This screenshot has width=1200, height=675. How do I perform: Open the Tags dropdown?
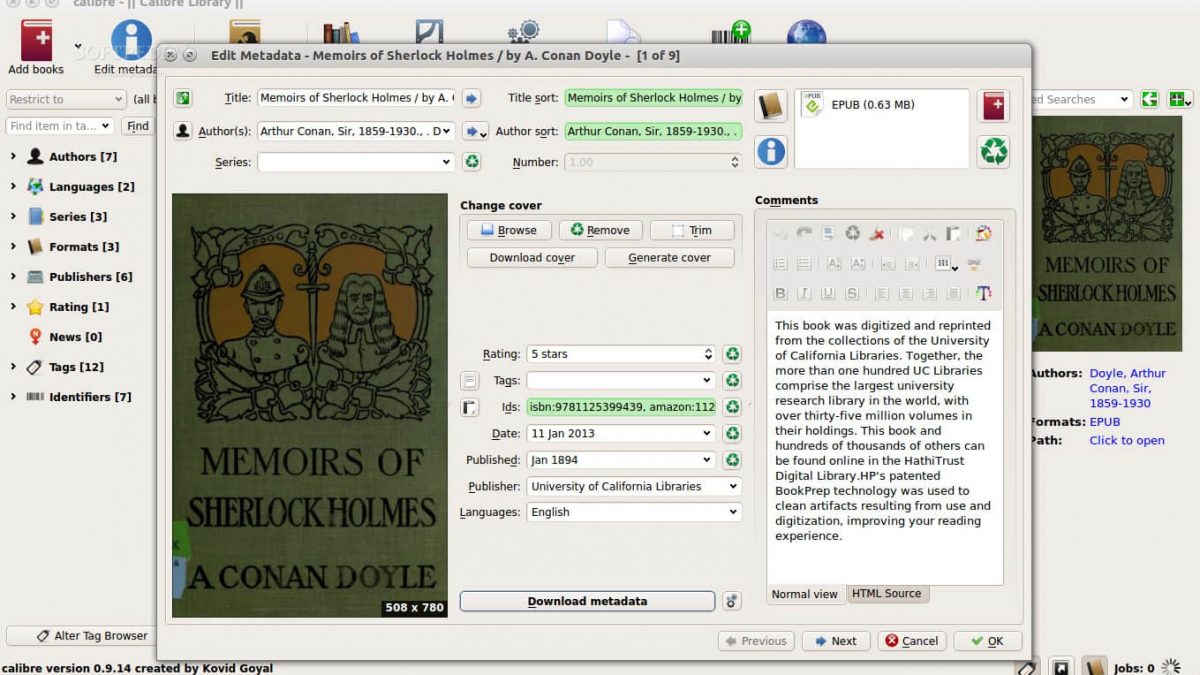(x=707, y=381)
